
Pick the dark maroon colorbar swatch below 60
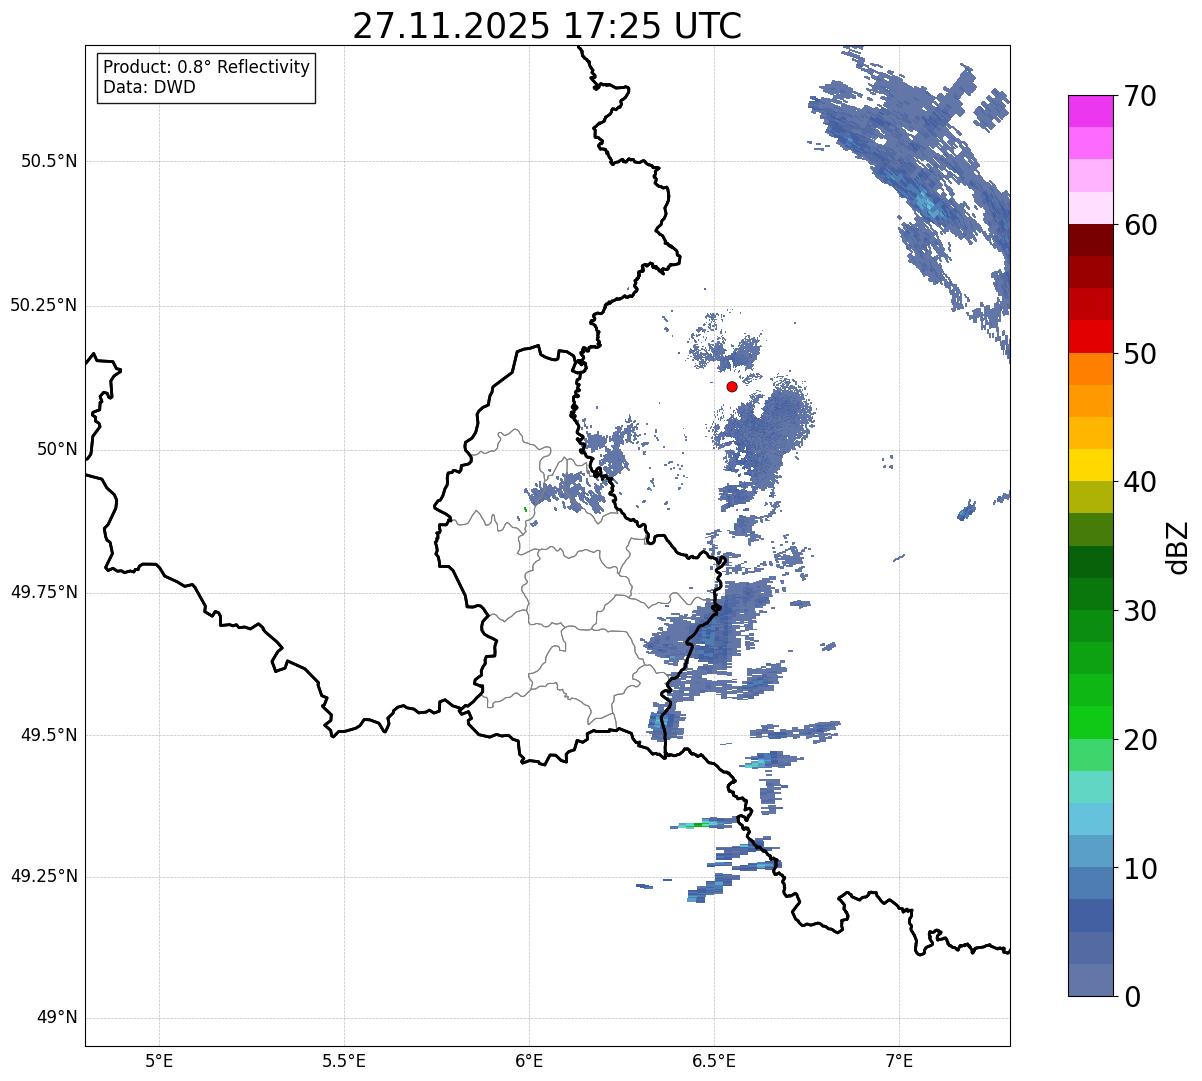tap(1091, 240)
